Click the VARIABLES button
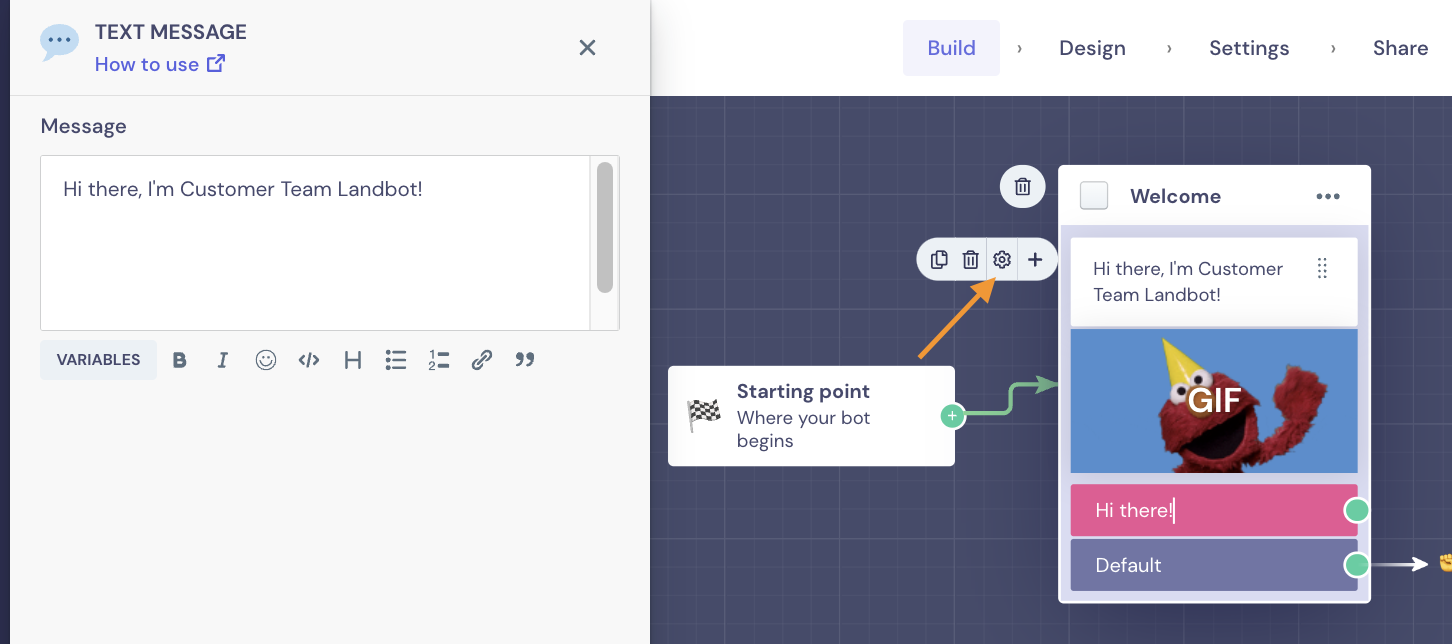The width and height of the screenshot is (1452, 644). click(98, 360)
